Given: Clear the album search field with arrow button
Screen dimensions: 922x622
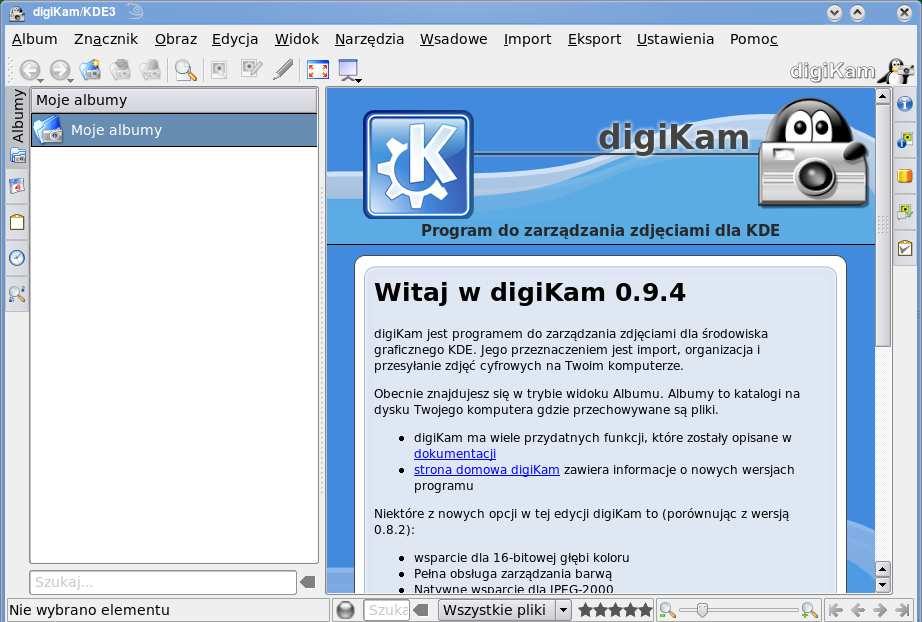Looking at the screenshot, I should tap(308, 582).
